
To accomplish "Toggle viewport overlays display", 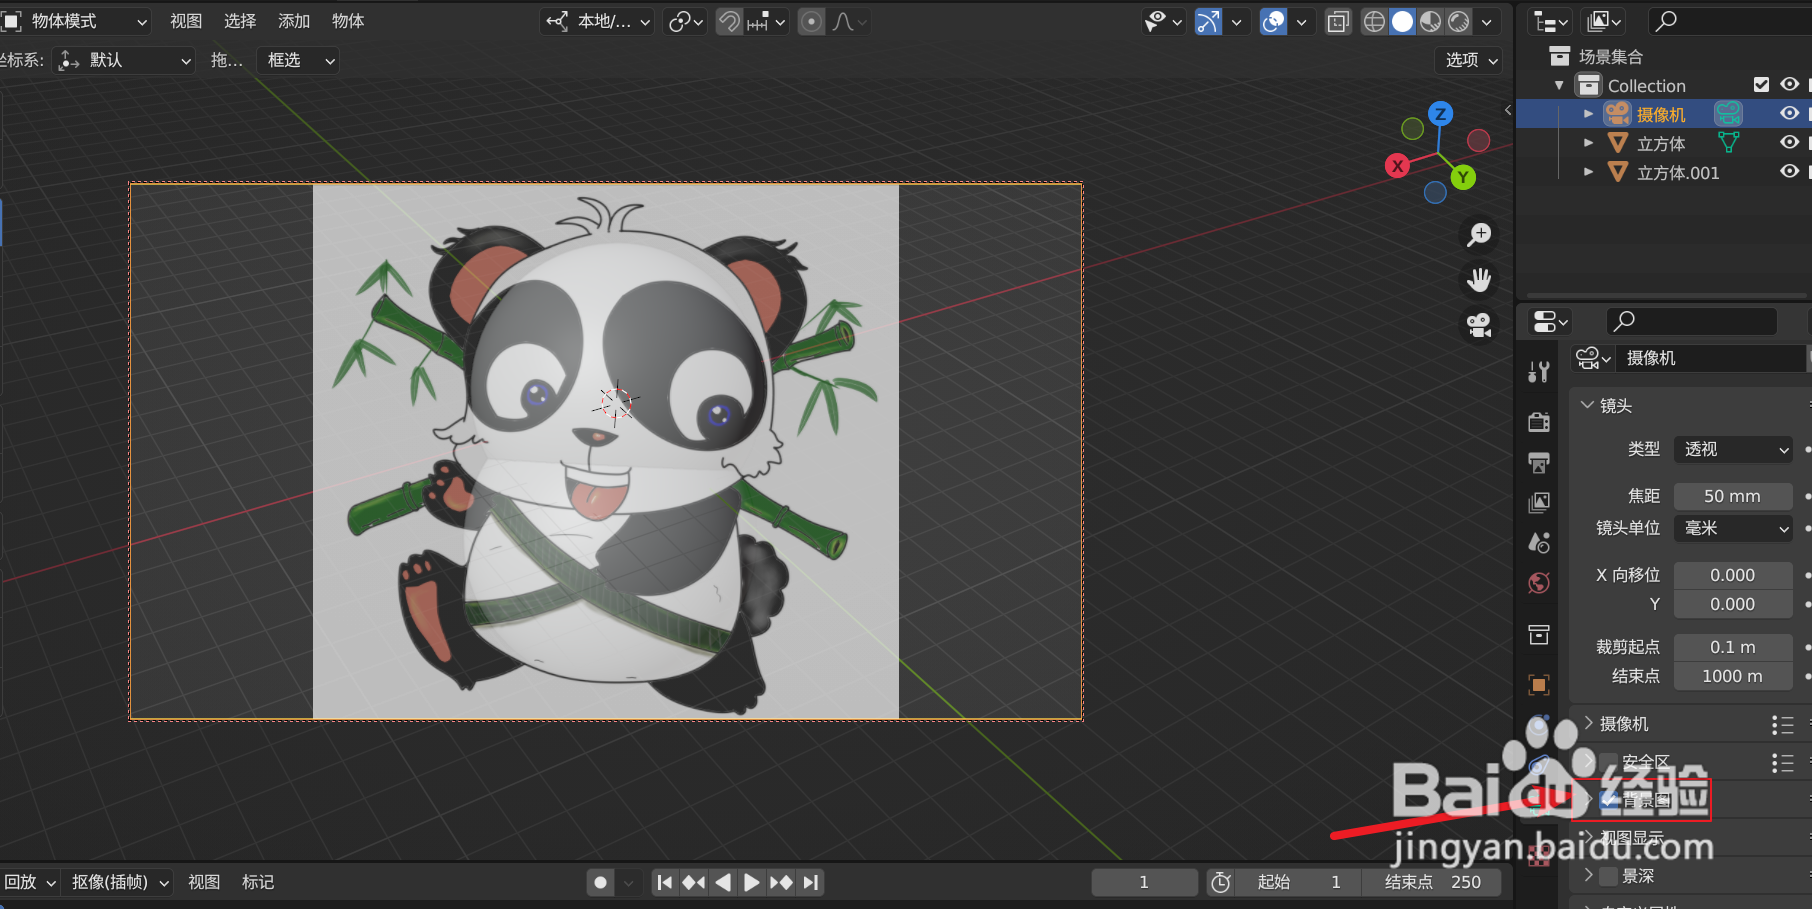I will 1274,21.
